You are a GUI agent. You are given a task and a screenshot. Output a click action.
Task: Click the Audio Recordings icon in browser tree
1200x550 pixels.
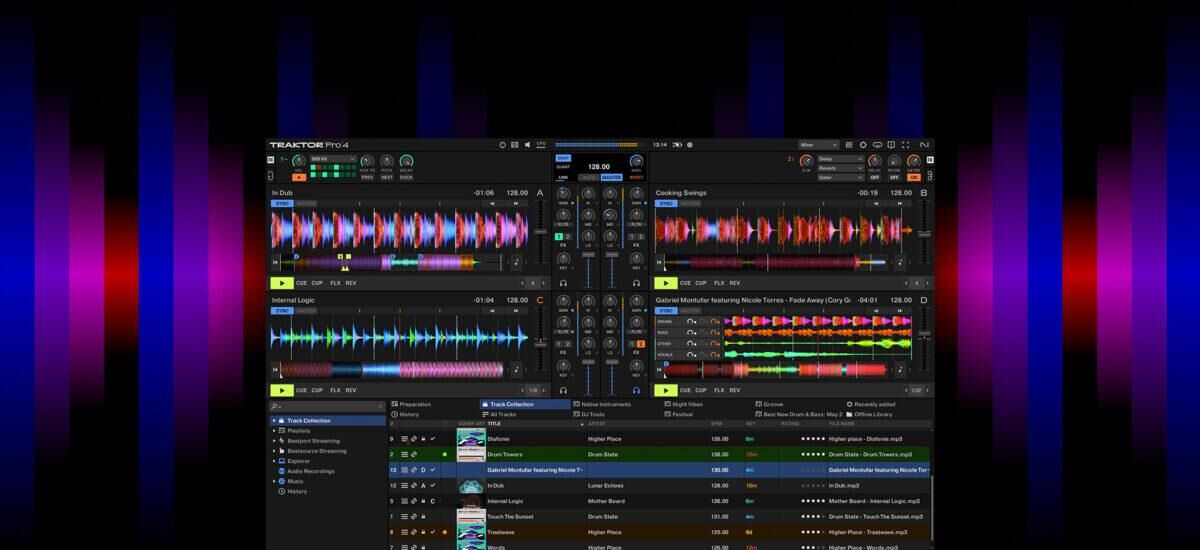pyautogui.click(x=282, y=471)
